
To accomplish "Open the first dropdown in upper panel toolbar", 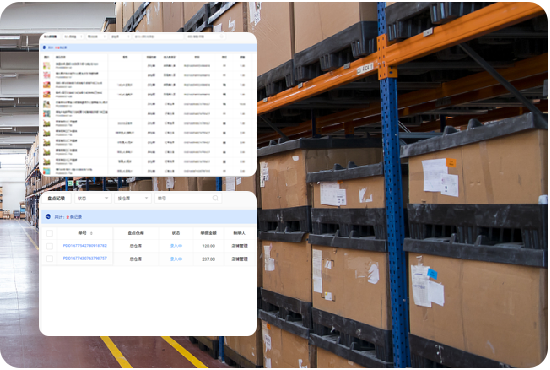I will tap(73, 36).
